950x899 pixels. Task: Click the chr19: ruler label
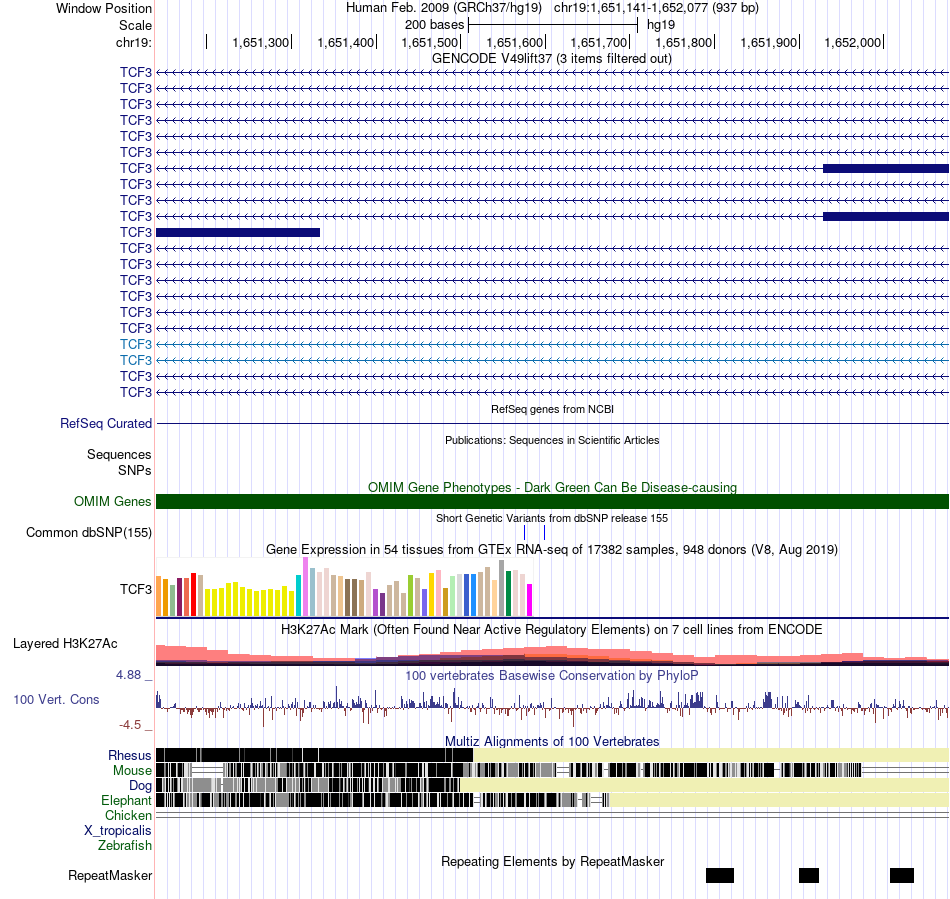(x=133, y=42)
